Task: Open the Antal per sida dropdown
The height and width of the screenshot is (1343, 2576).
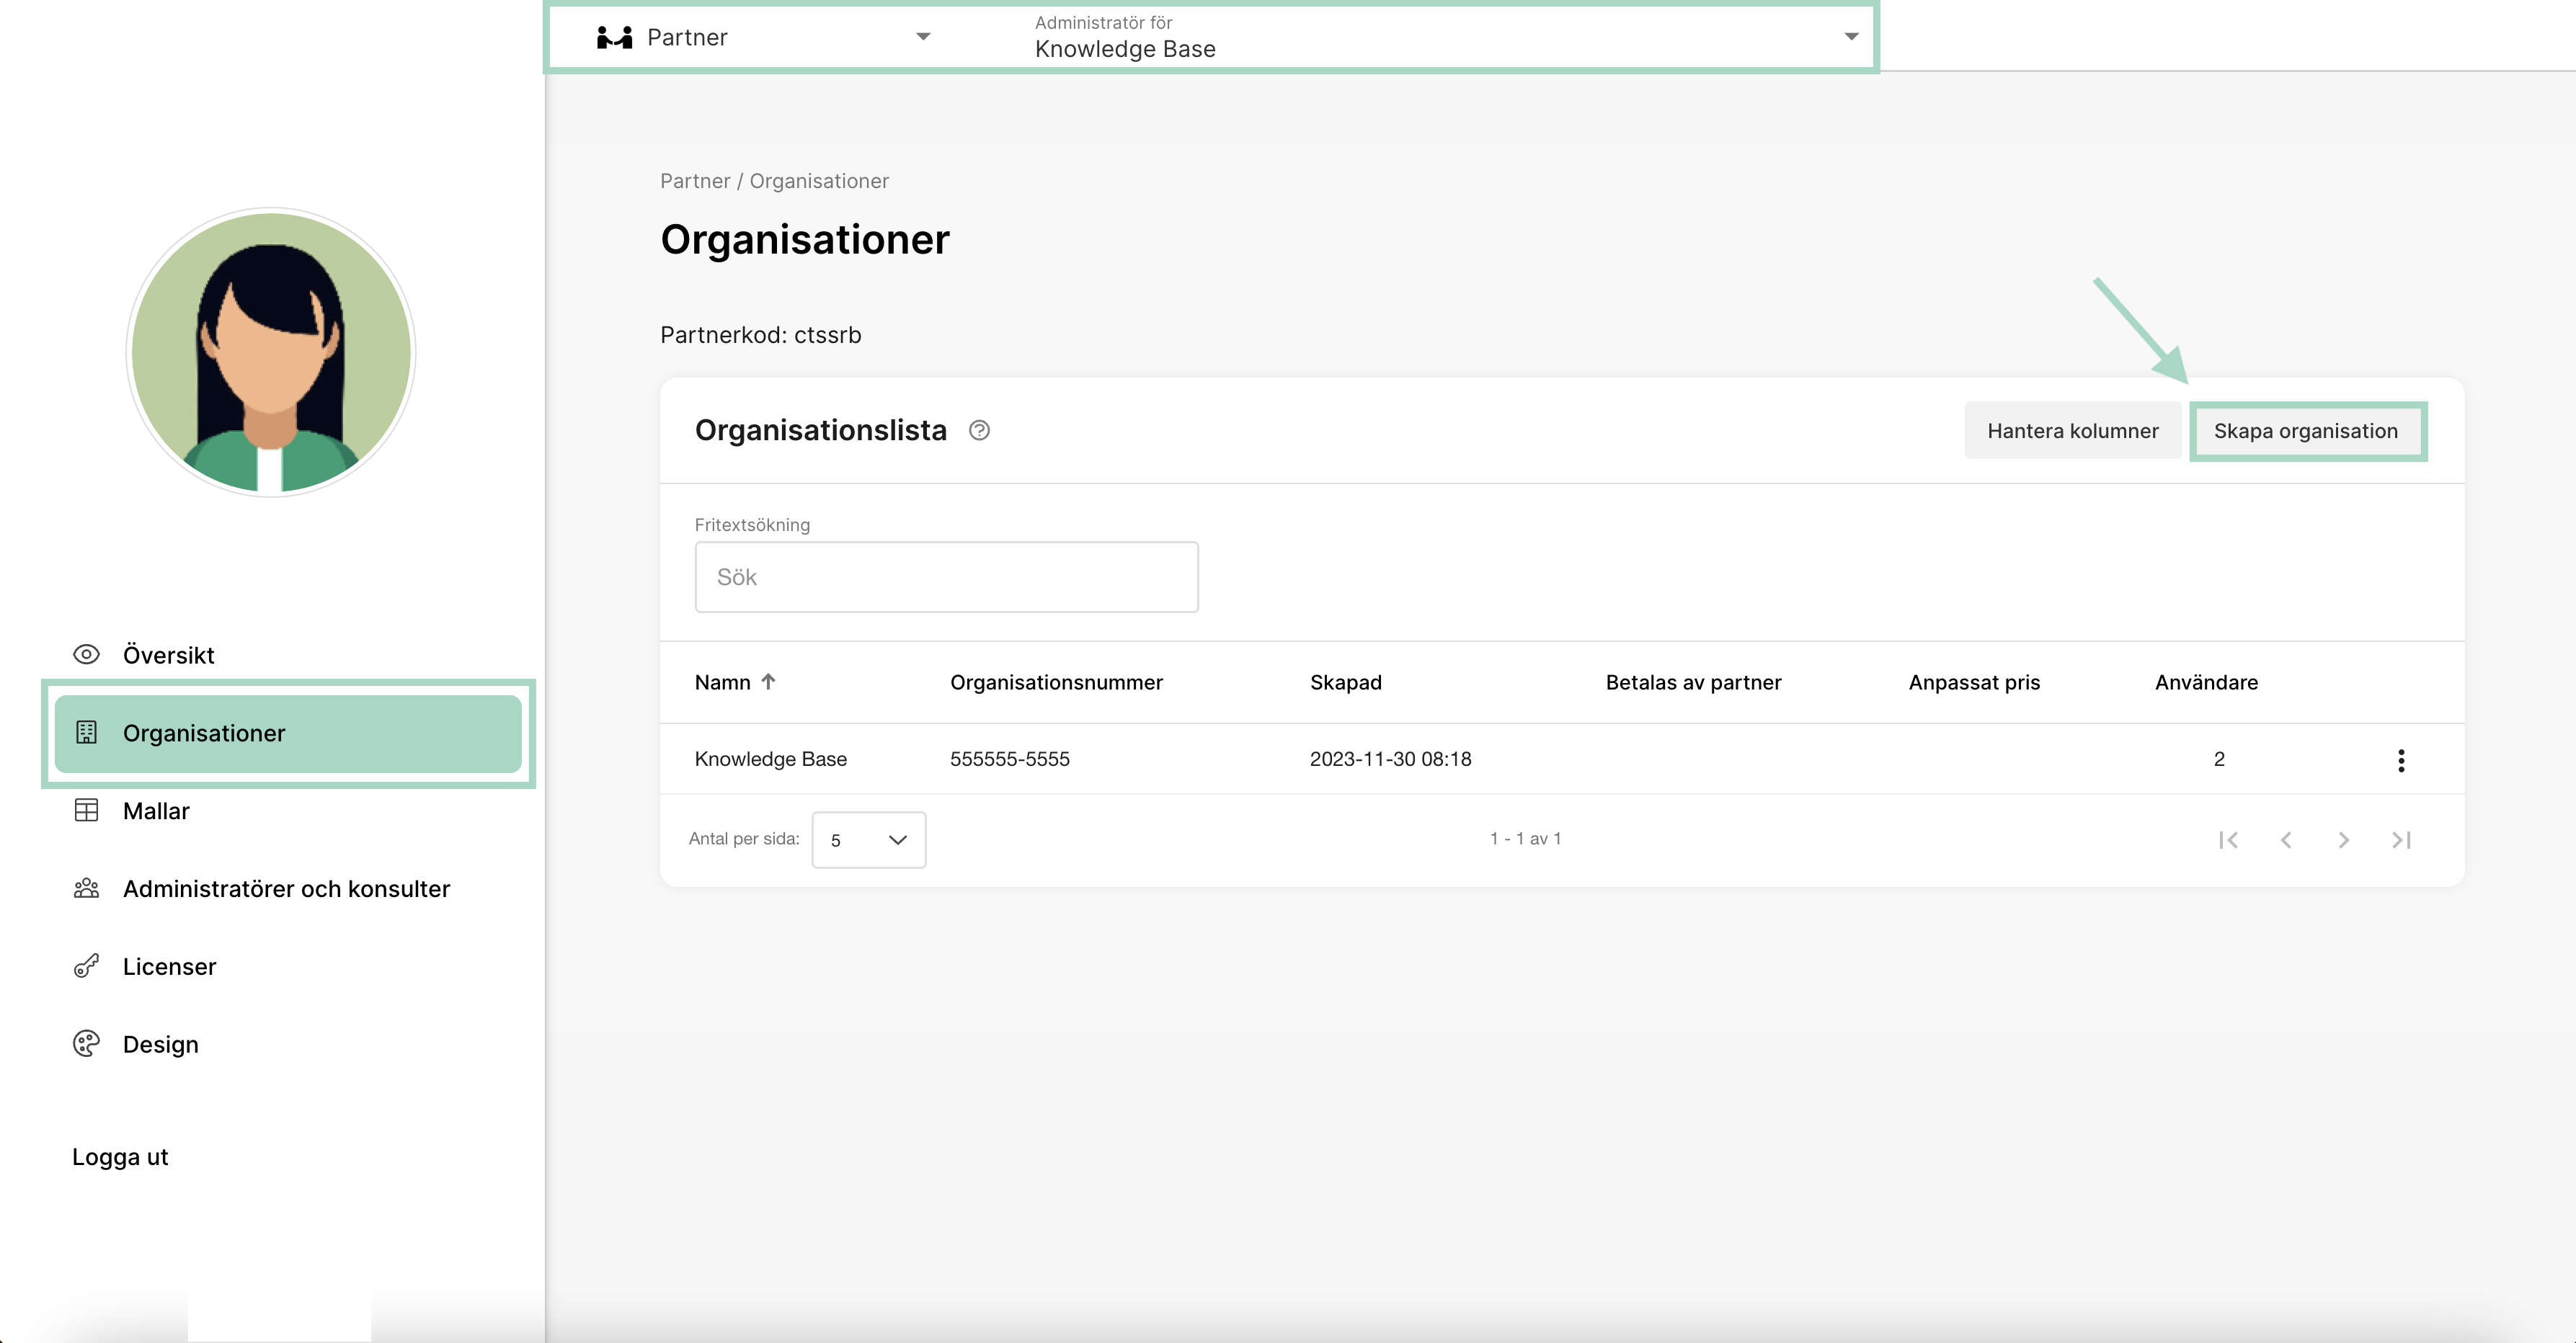Action: tap(868, 840)
